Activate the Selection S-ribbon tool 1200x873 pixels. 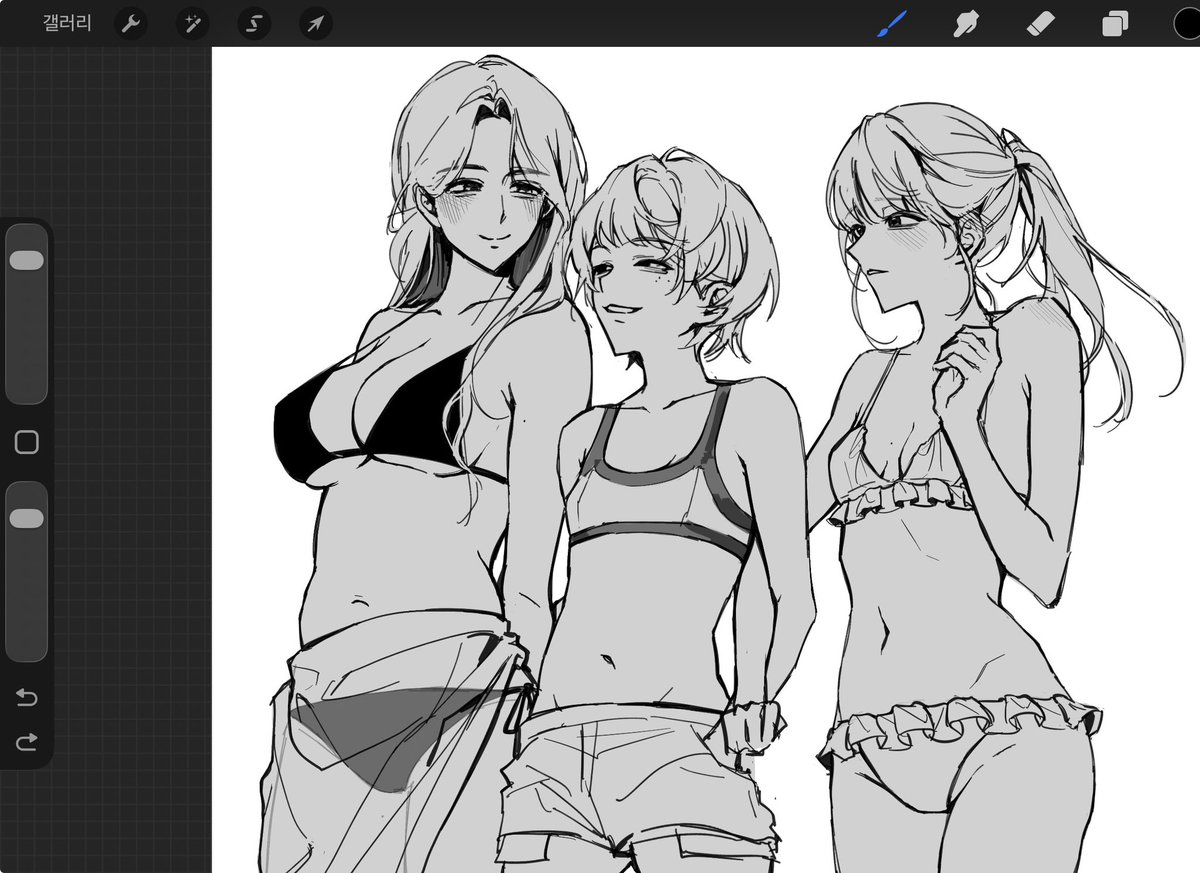coord(254,24)
